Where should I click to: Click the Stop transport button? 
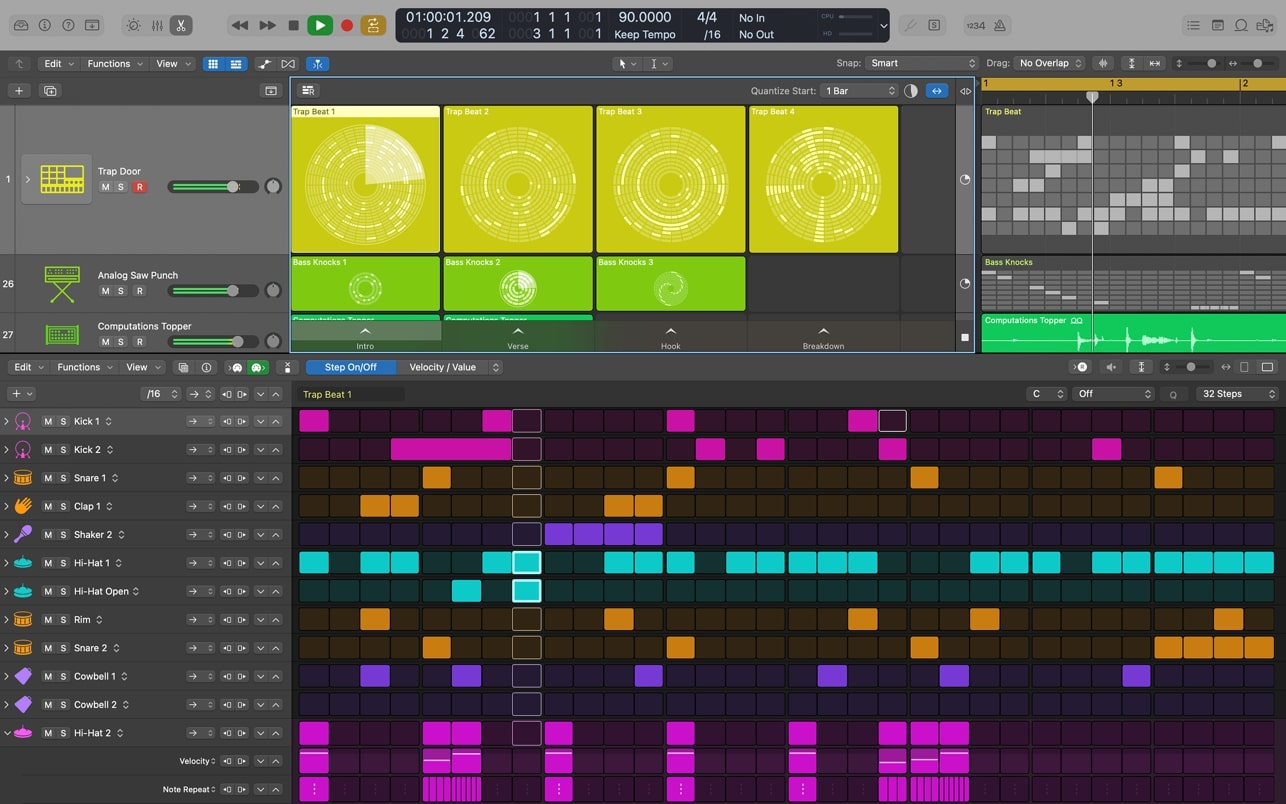click(293, 25)
